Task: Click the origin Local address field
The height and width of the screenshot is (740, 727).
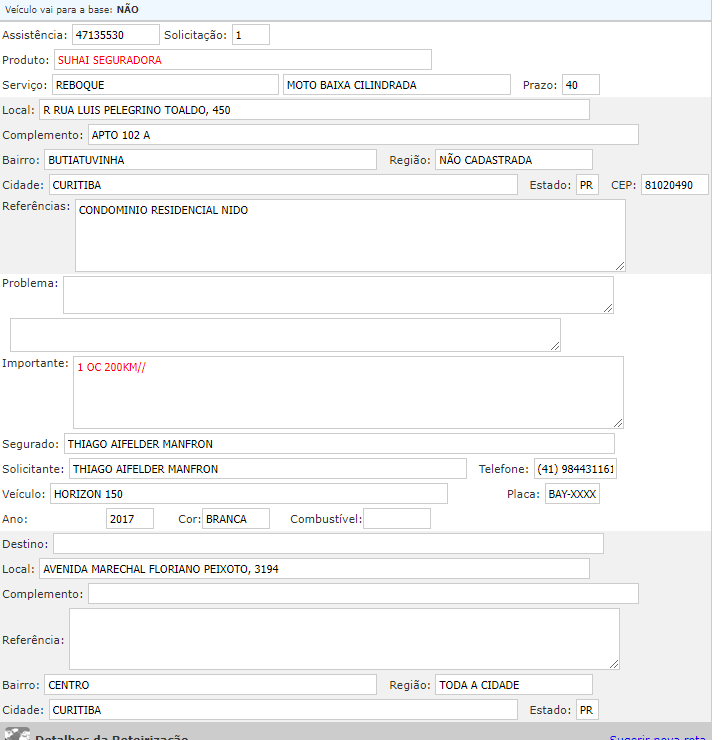Action: pos(314,110)
